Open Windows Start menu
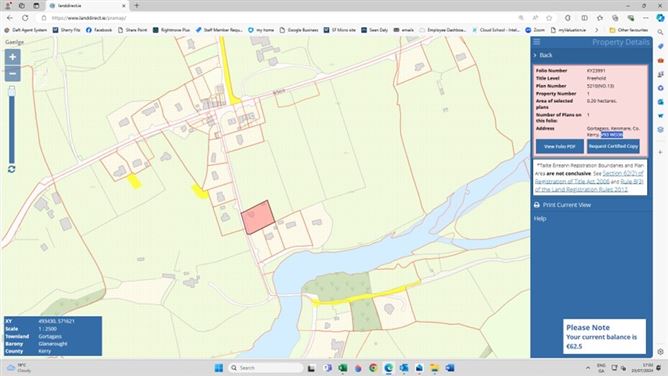668x376 pixels. pyautogui.click(x=219, y=368)
